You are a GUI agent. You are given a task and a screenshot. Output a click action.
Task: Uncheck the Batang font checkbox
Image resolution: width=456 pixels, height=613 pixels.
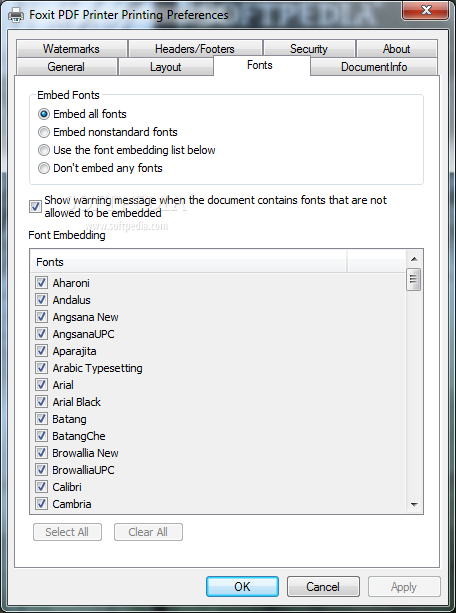coord(41,418)
